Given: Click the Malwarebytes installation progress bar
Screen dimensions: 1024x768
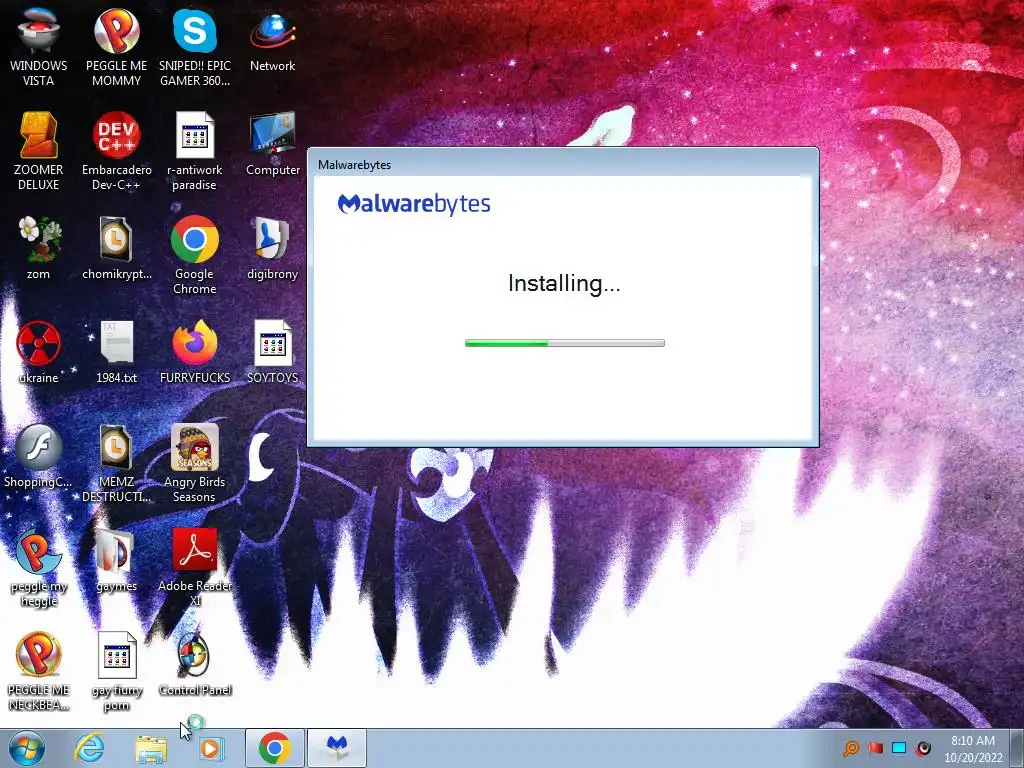Looking at the screenshot, I should click(565, 343).
